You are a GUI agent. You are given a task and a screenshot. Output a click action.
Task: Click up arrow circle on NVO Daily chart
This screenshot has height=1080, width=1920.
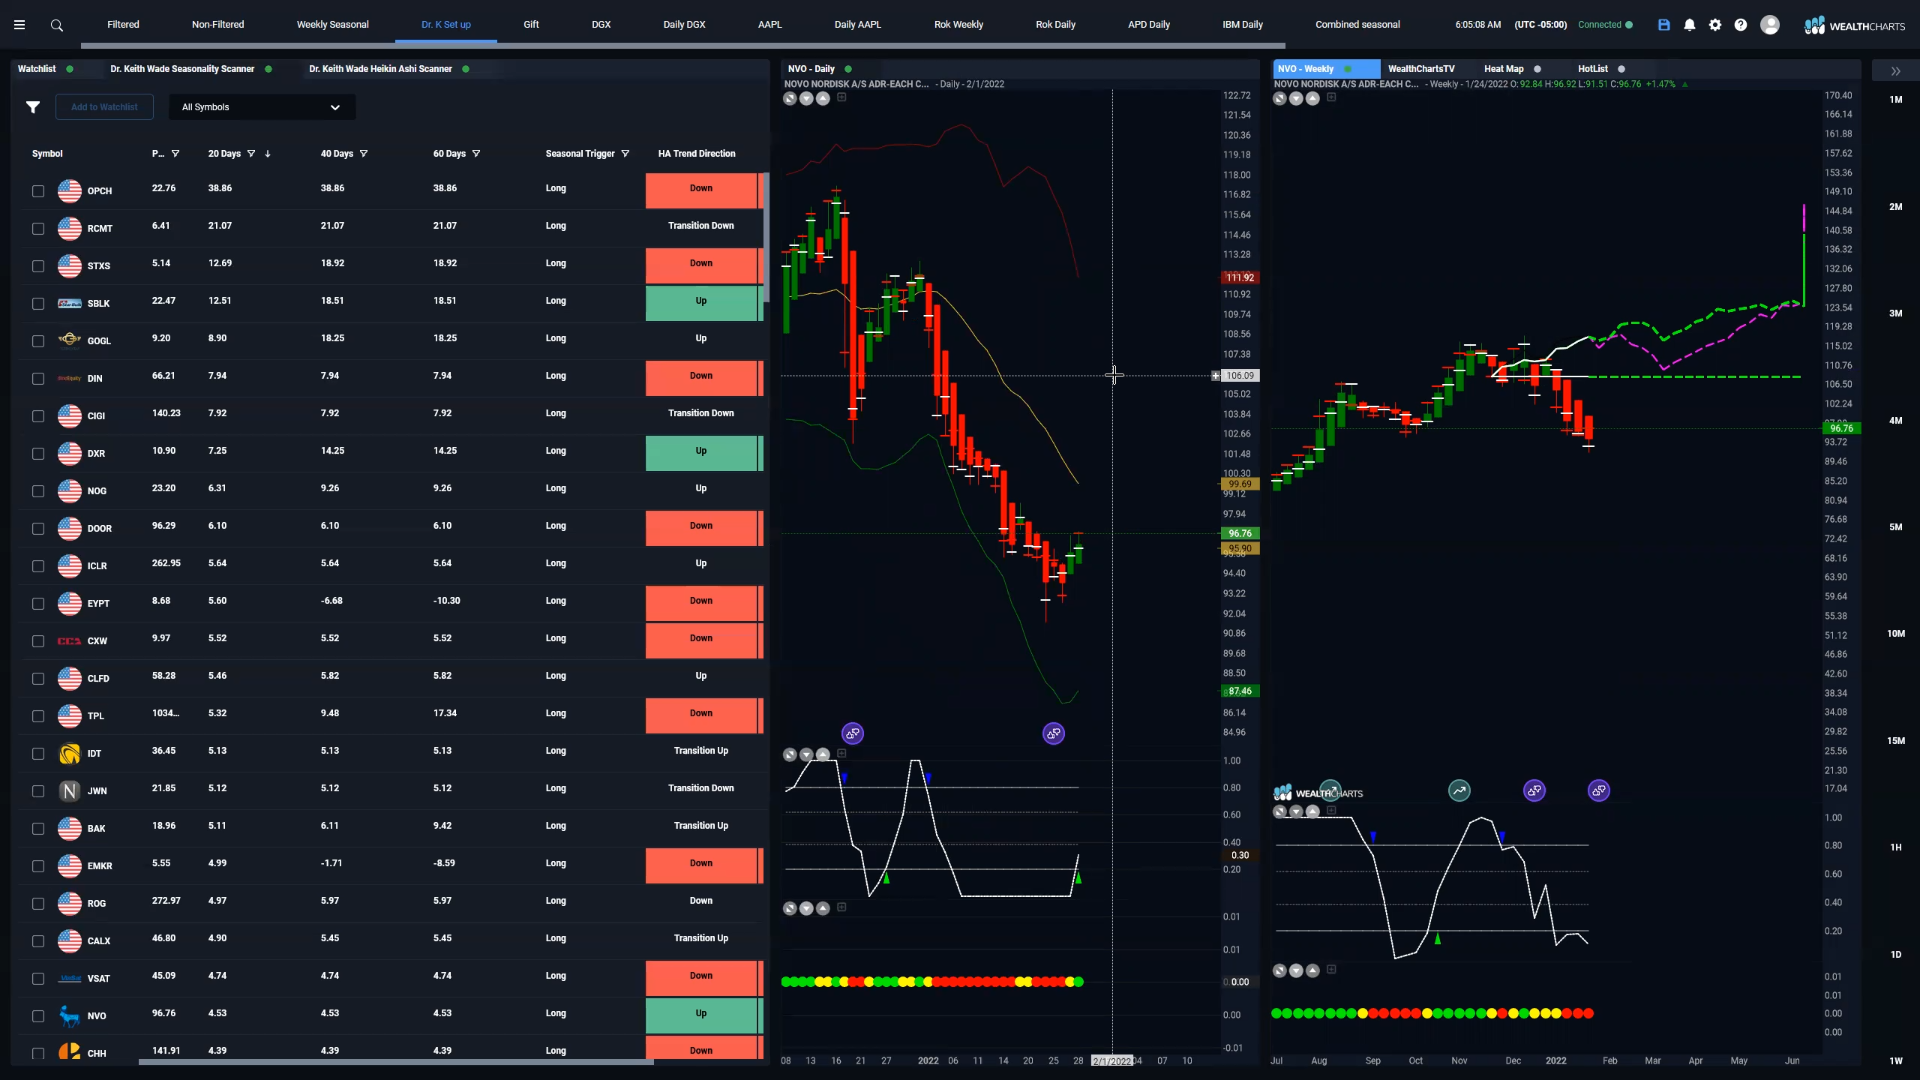[x=823, y=98]
